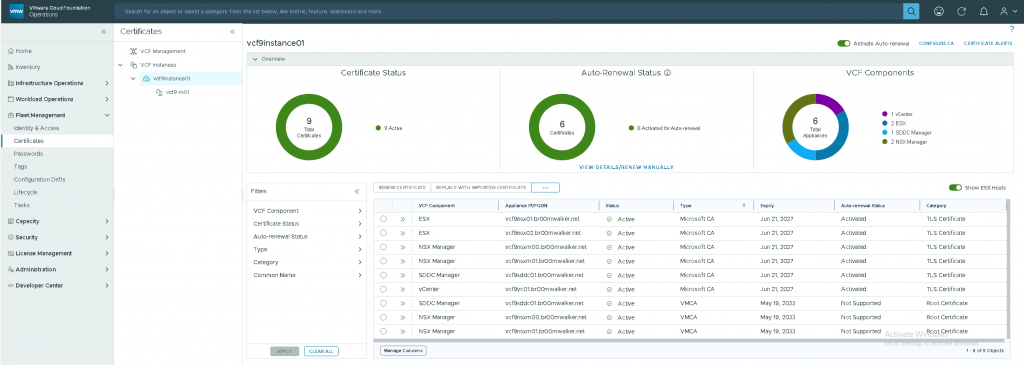Toggle Activate Auto-renewal switch
This screenshot has width=1024, height=365.
(844, 43)
